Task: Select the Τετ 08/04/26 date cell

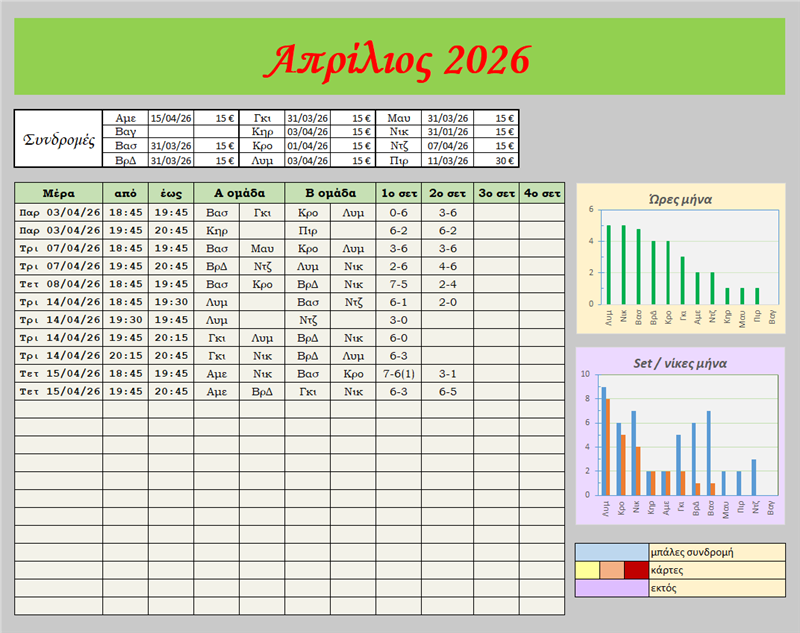Action: click(58, 284)
